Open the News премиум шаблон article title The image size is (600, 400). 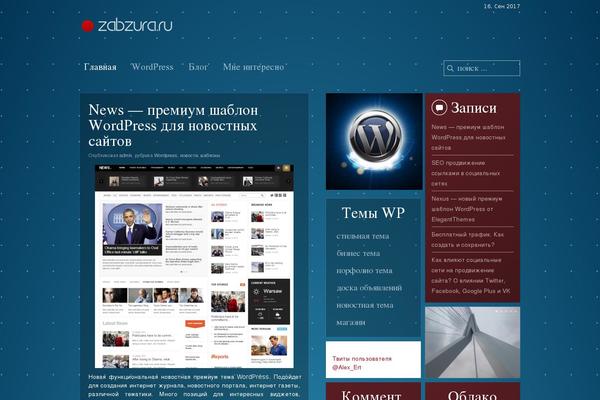coord(173,126)
